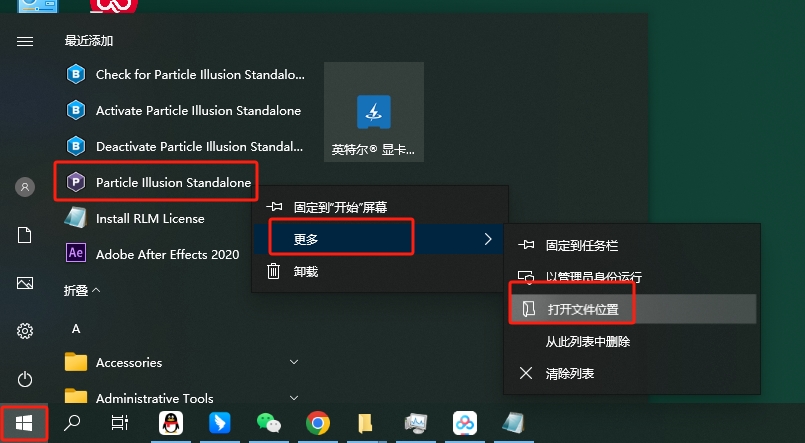Open Check for Particle Illusion Standalone entry
The width and height of the screenshot is (805, 443).
point(185,74)
